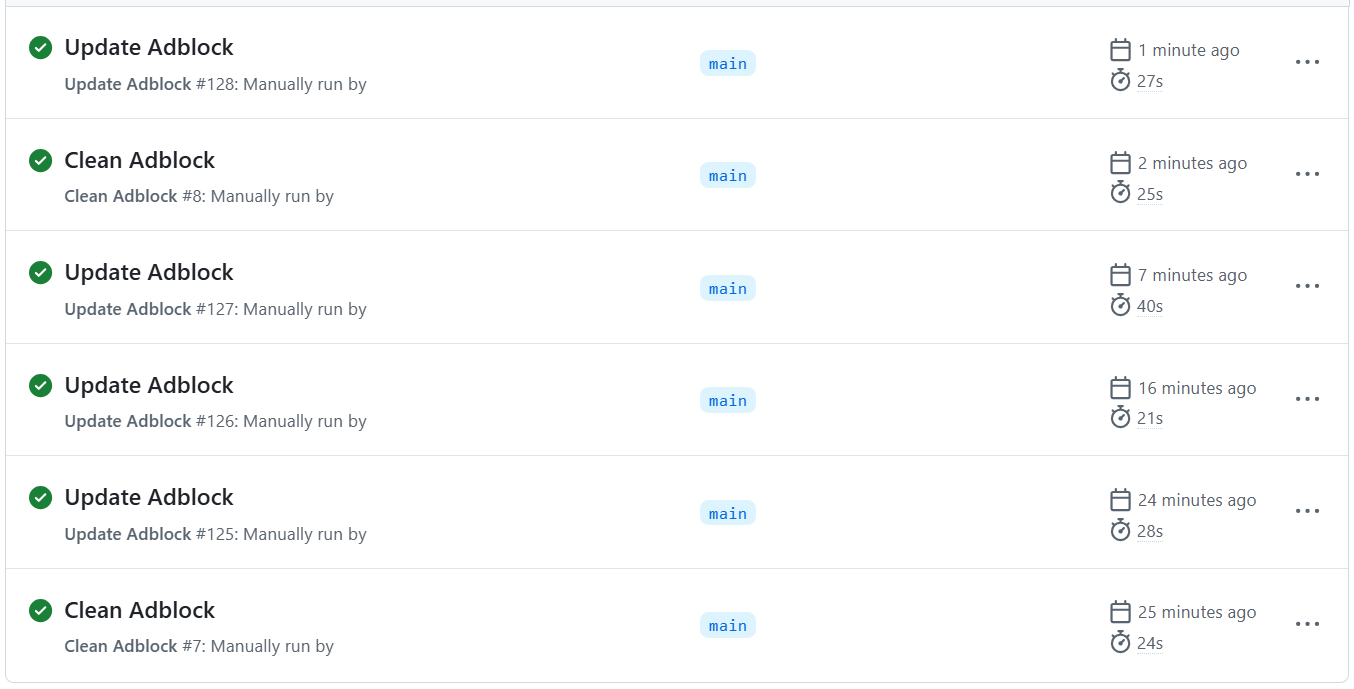1354x689 pixels.
Task: Expand kebab menu for Update Adblock #126
Action: (x=1307, y=399)
